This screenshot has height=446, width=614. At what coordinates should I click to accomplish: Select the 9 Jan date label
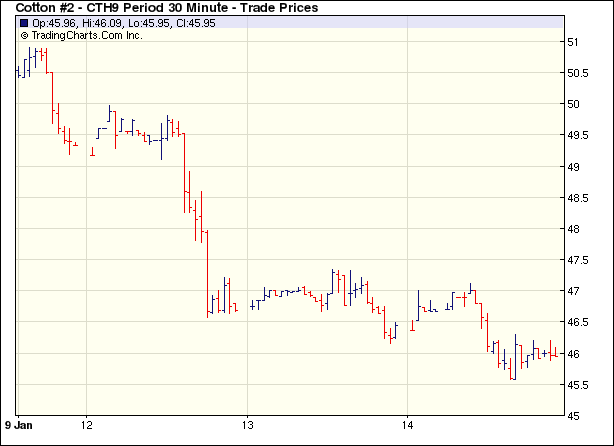click(19, 423)
